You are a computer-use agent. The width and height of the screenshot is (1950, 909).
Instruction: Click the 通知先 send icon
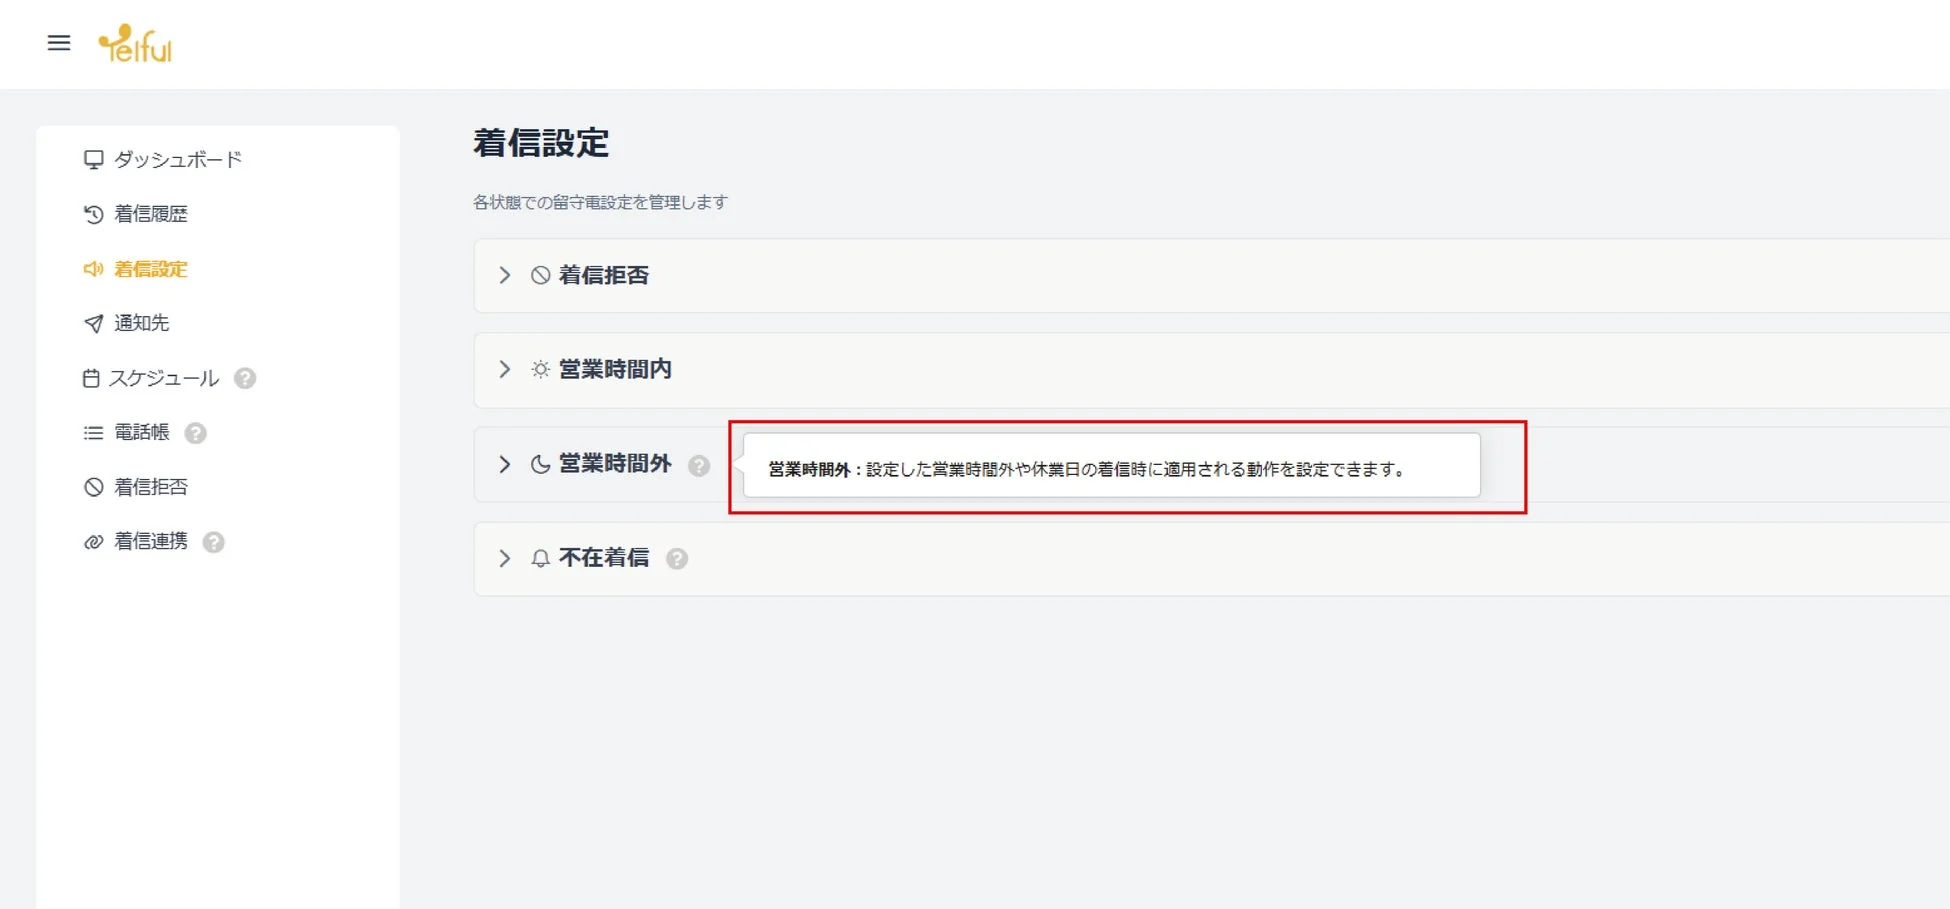(93, 323)
